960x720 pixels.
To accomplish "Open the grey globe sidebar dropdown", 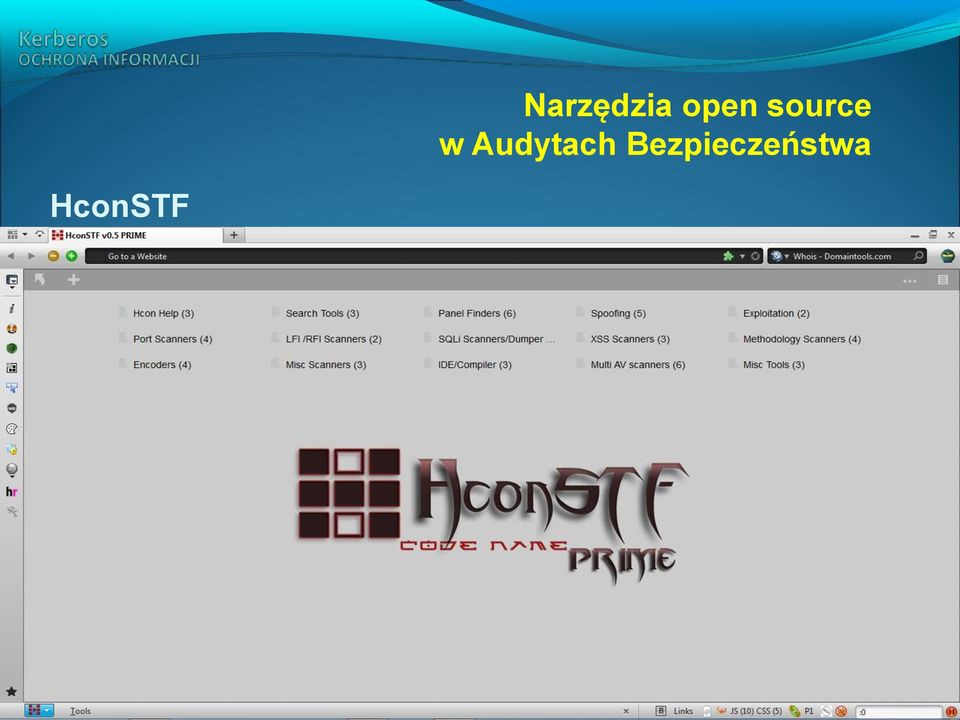I will point(12,470).
